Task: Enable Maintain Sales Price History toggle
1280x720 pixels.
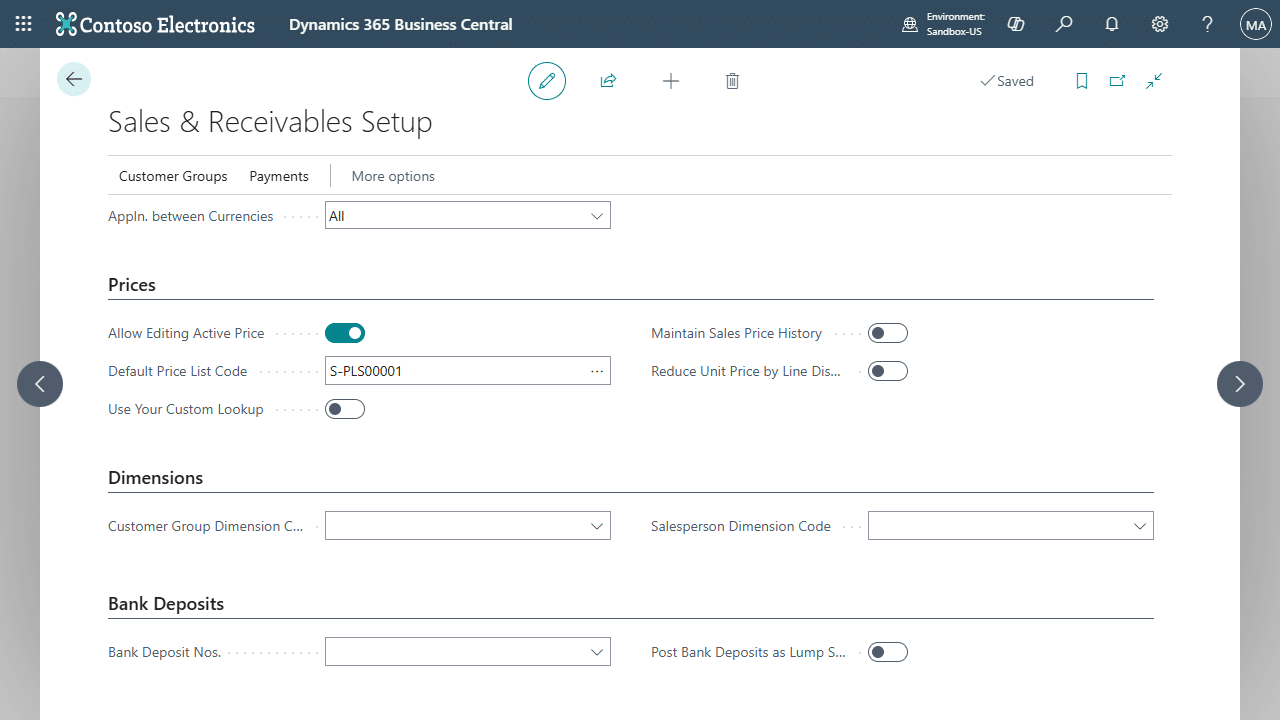Action: click(887, 333)
